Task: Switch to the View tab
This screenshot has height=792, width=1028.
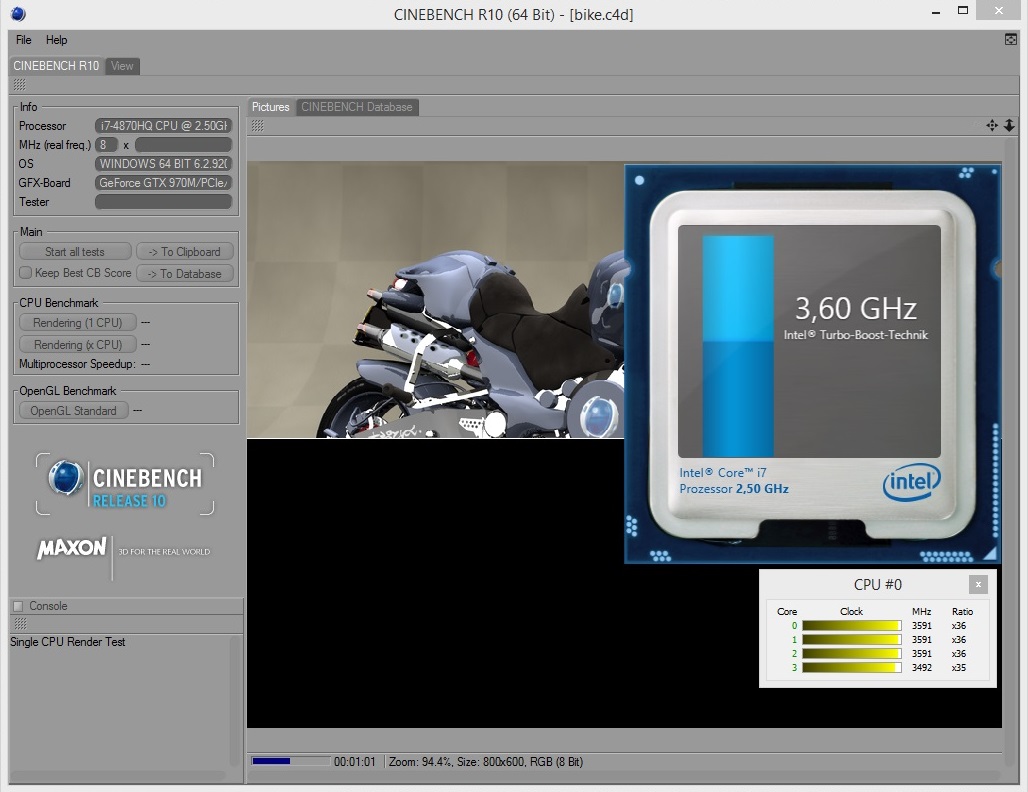Action: [x=122, y=66]
